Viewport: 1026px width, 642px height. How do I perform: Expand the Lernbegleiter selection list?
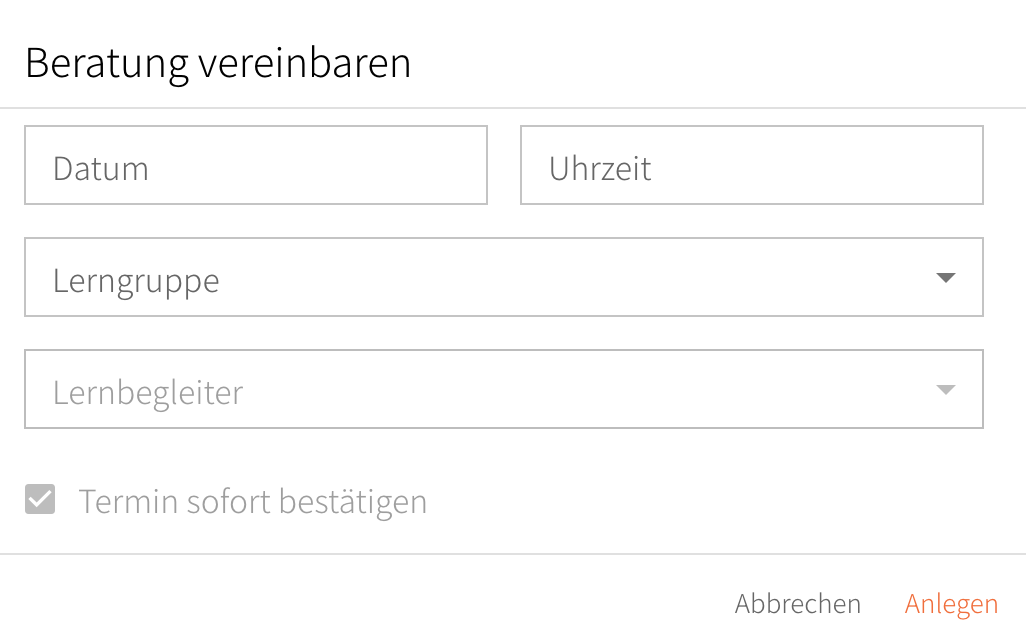[x=503, y=389]
